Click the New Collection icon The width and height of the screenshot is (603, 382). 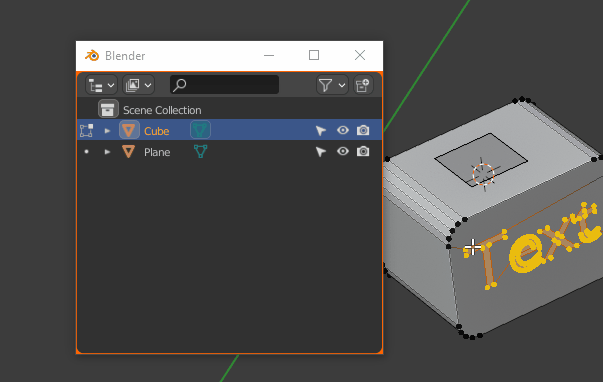tap(363, 85)
